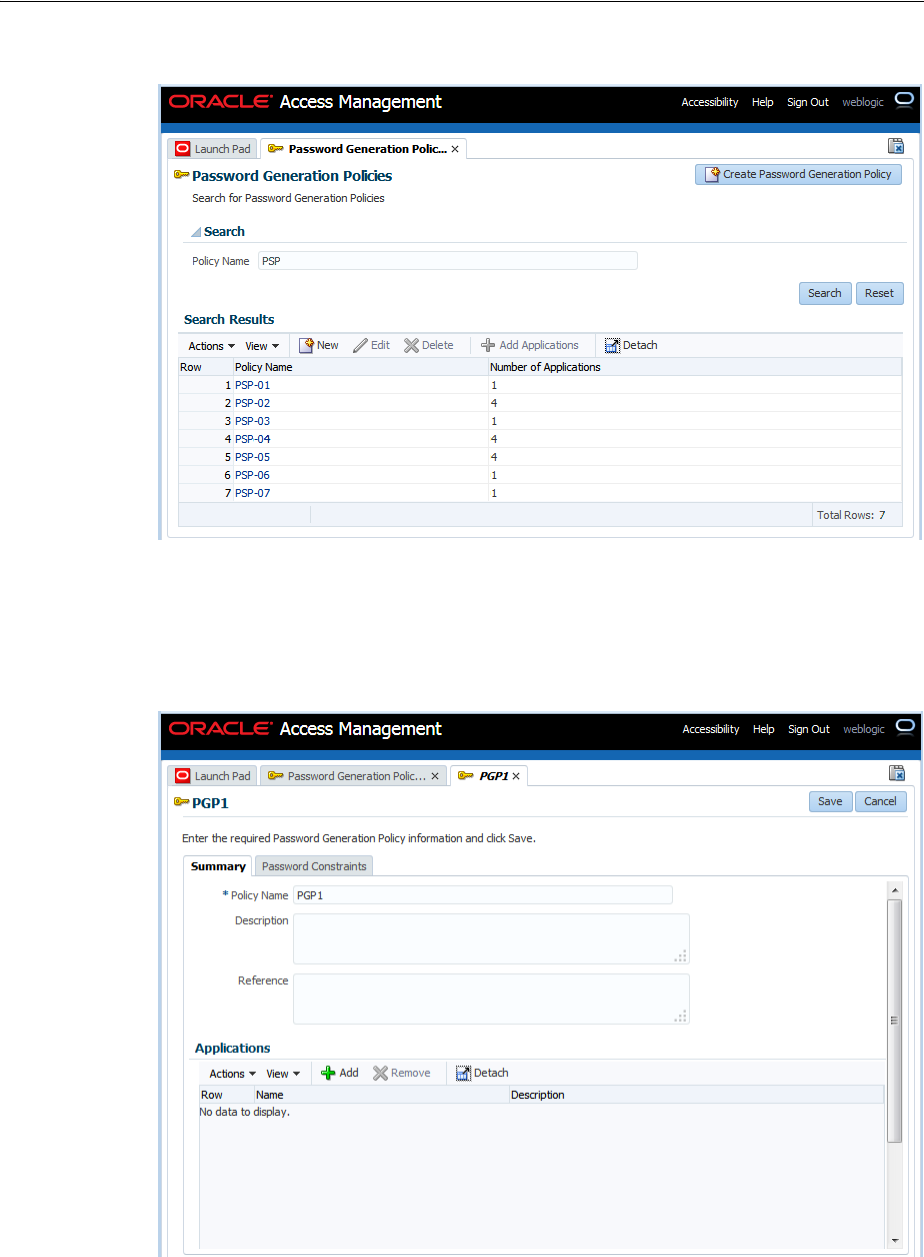Select the PGP1 tab
The width and height of the screenshot is (924, 1257).
coord(489,776)
